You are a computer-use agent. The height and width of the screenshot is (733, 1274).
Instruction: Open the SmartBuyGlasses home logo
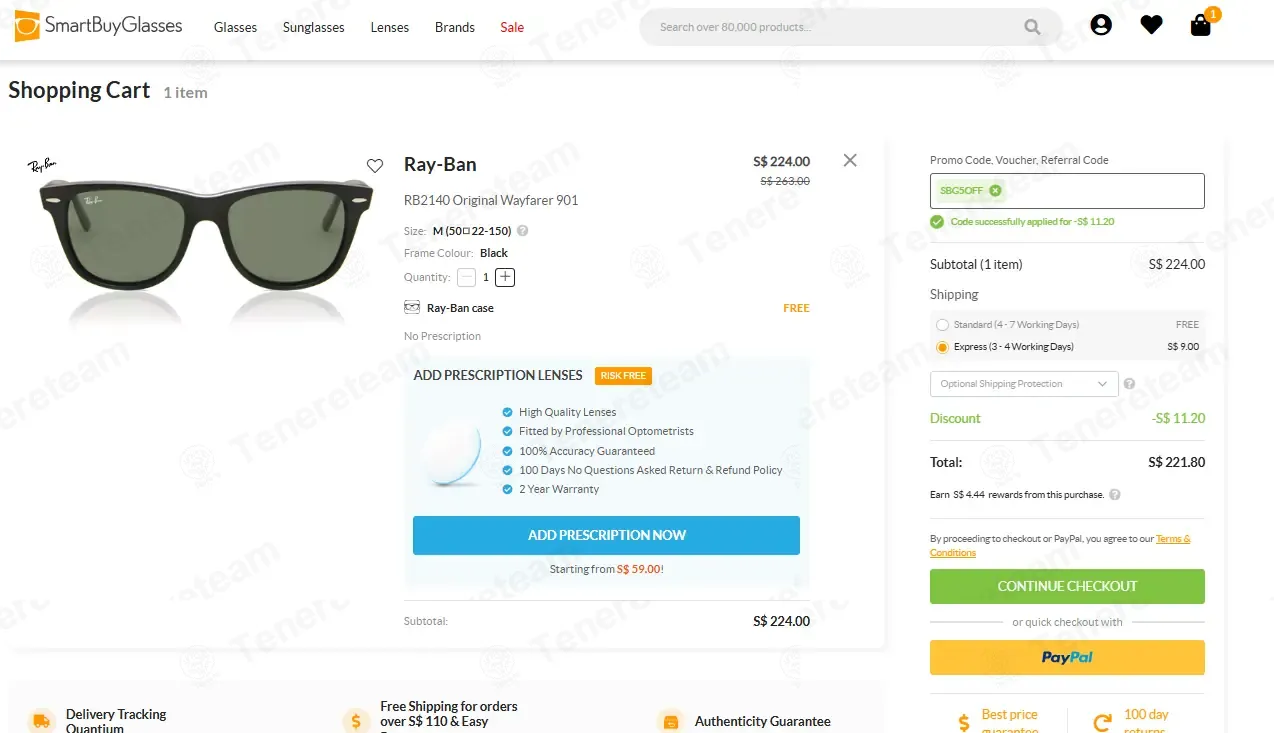(x=98, y=26)
